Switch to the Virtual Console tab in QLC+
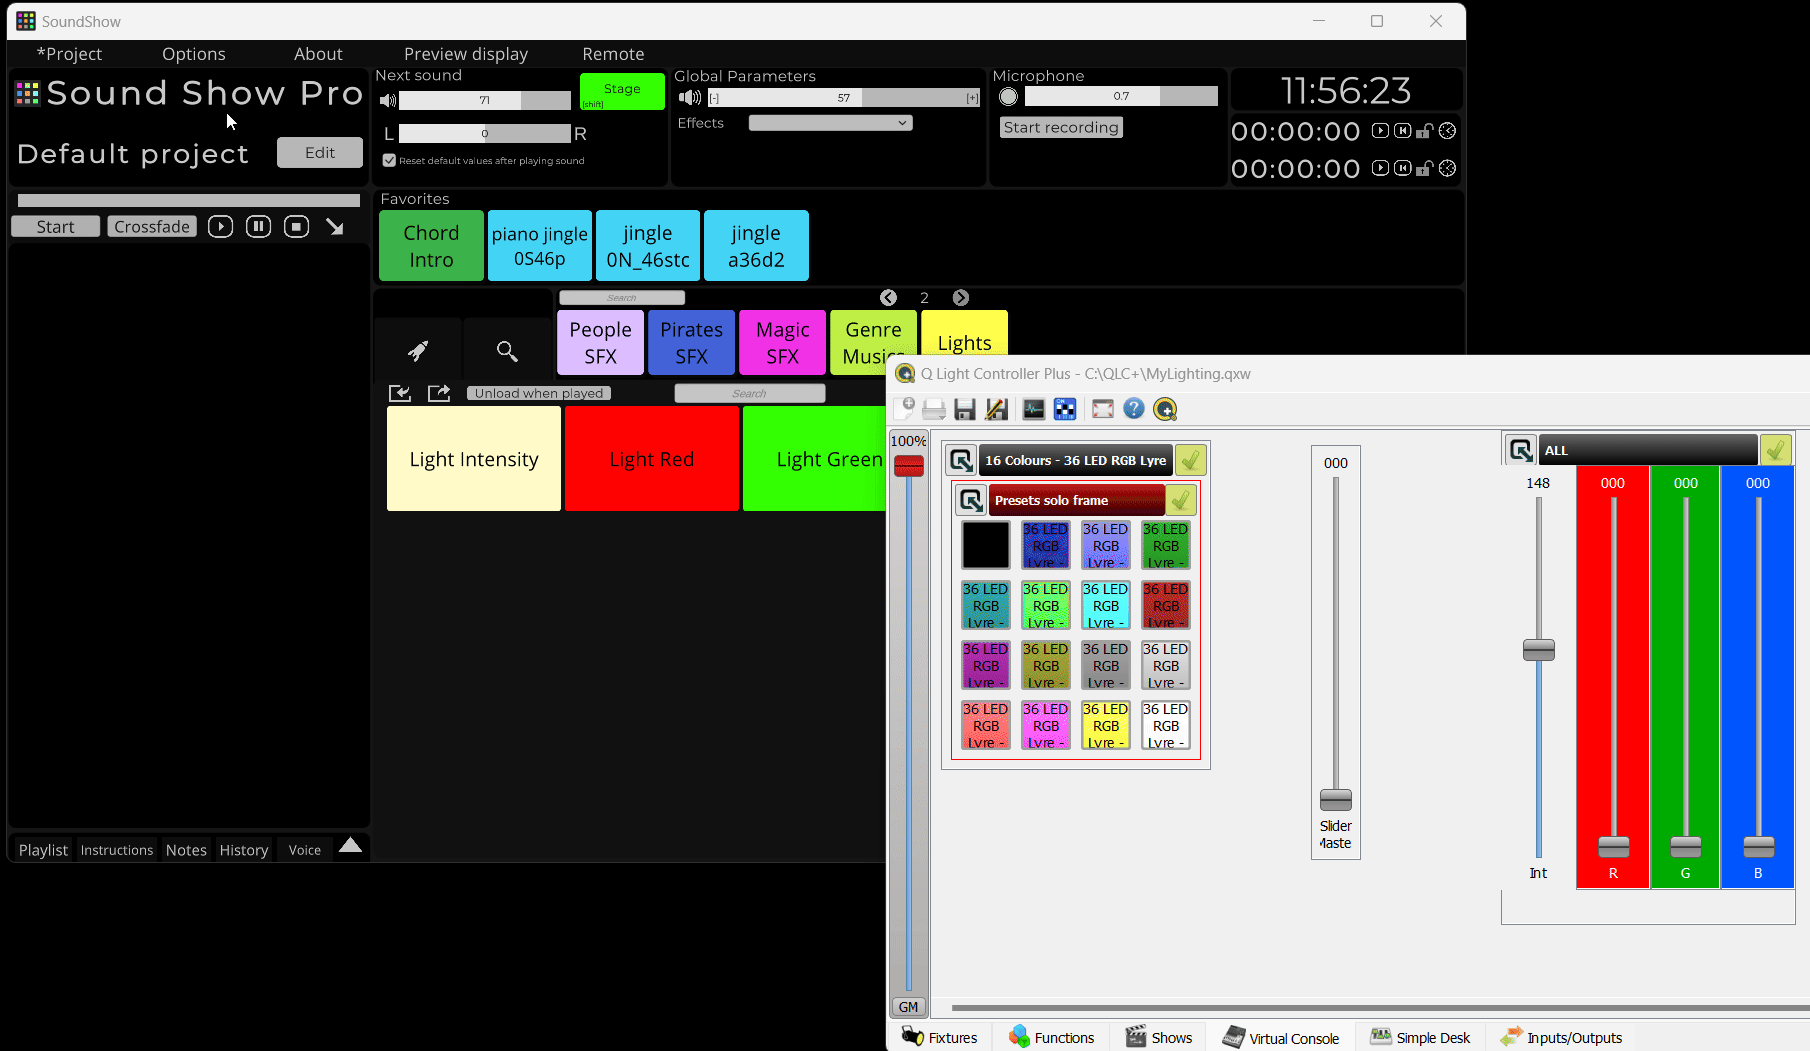The image size is (1810, 1051). pos(1280,1038)
